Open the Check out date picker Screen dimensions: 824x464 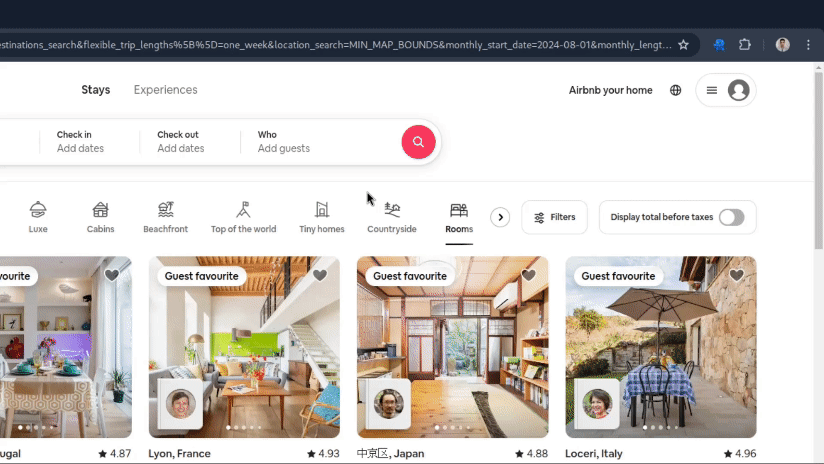(190, 142)
